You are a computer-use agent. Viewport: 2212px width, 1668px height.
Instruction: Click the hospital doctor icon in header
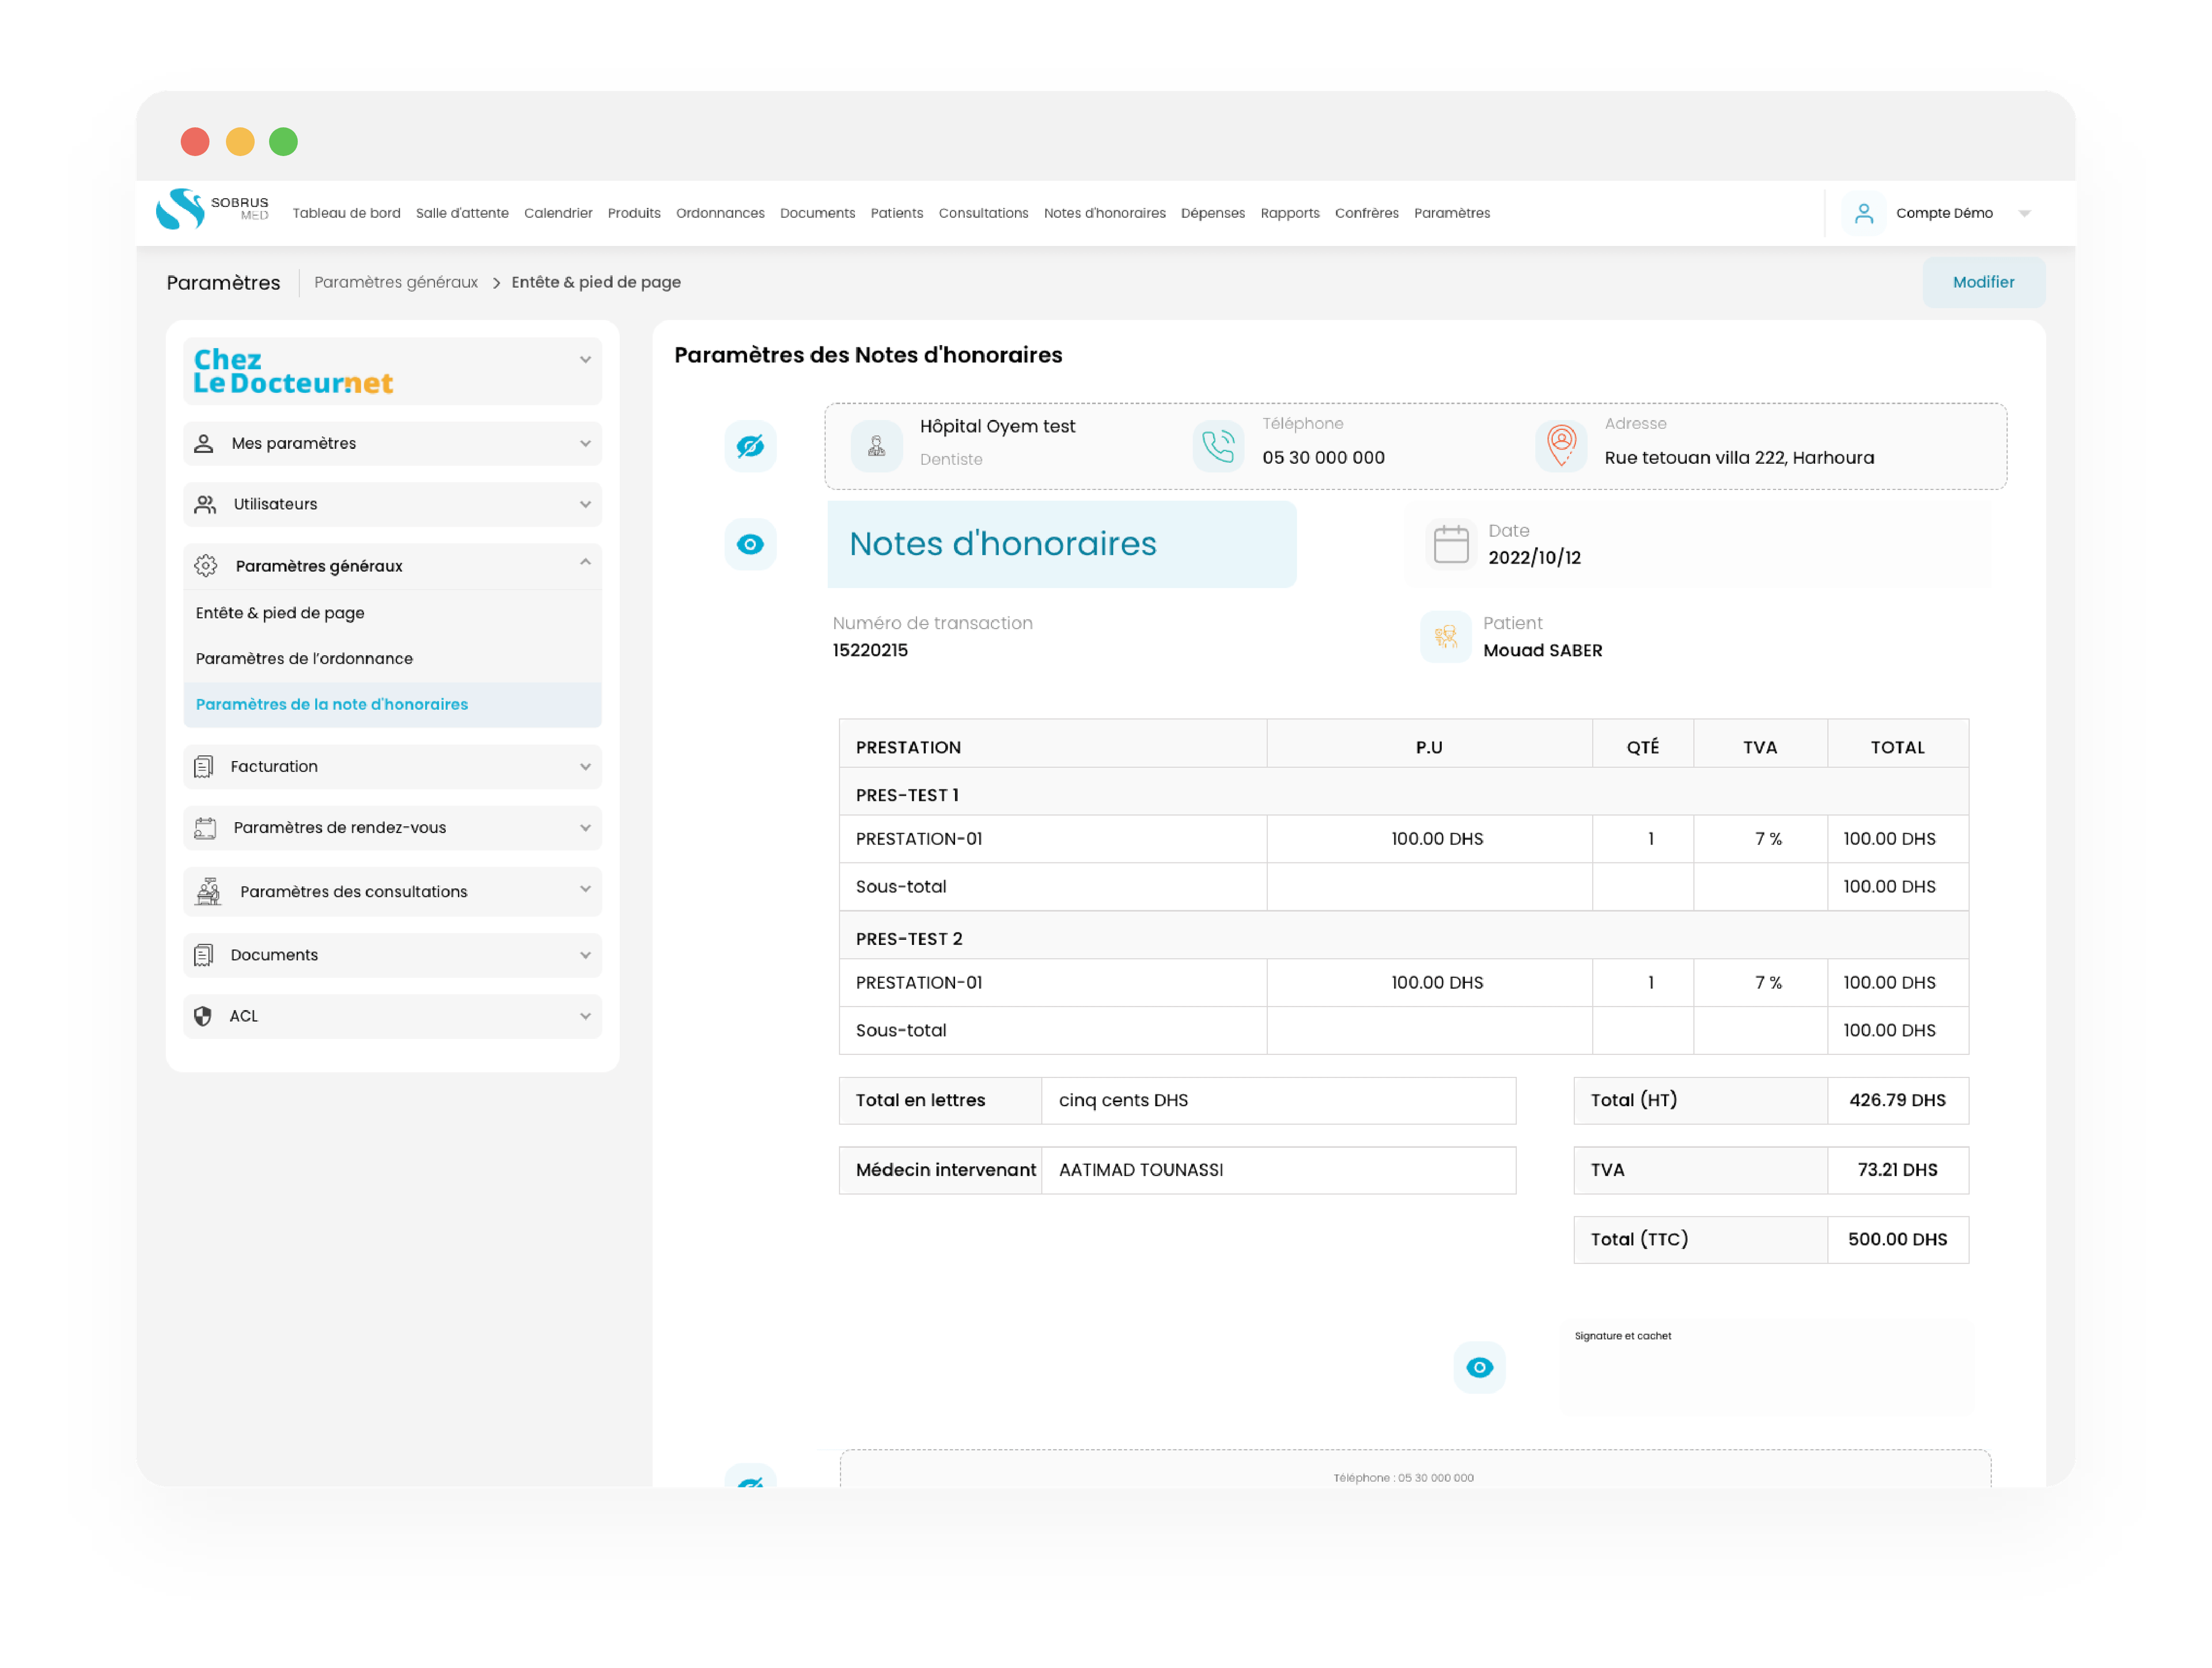(876, 446)
